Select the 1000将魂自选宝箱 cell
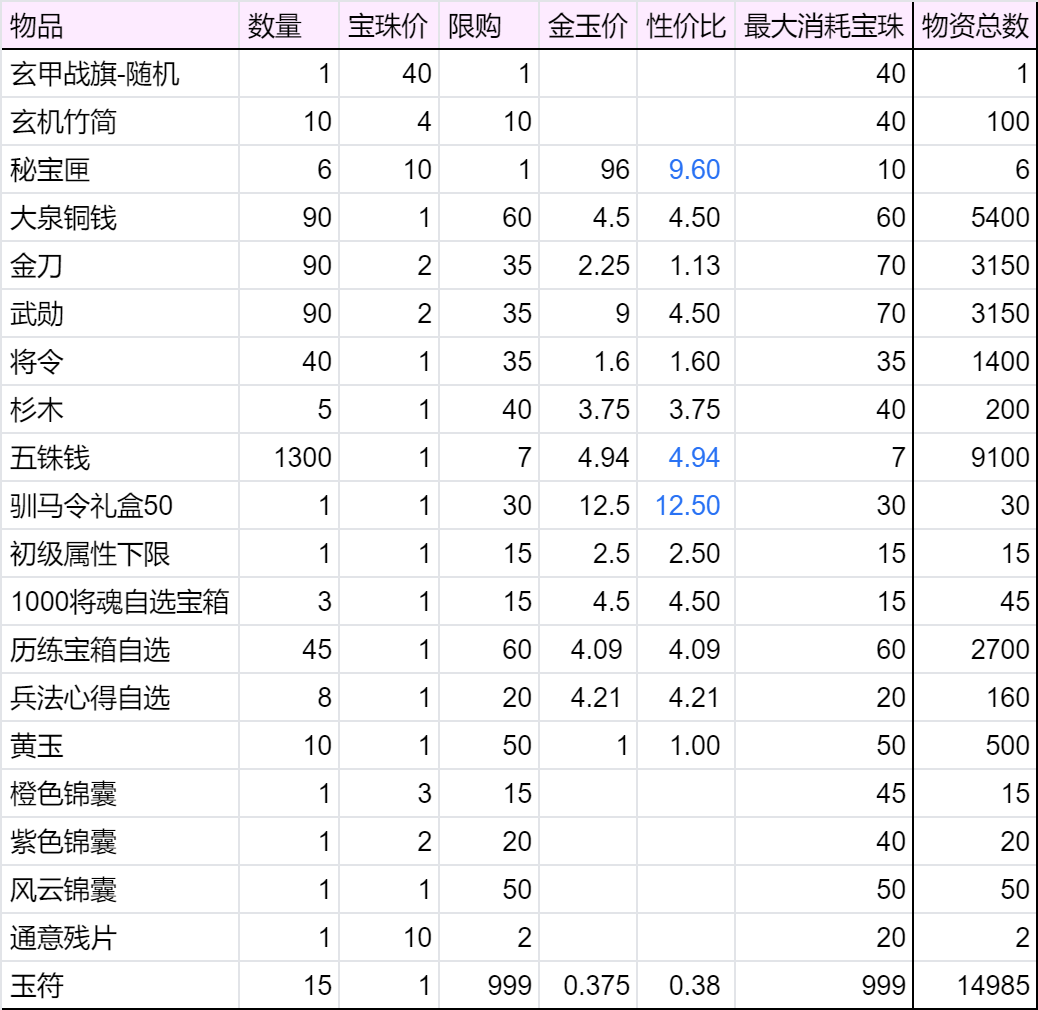 [120, 602]
